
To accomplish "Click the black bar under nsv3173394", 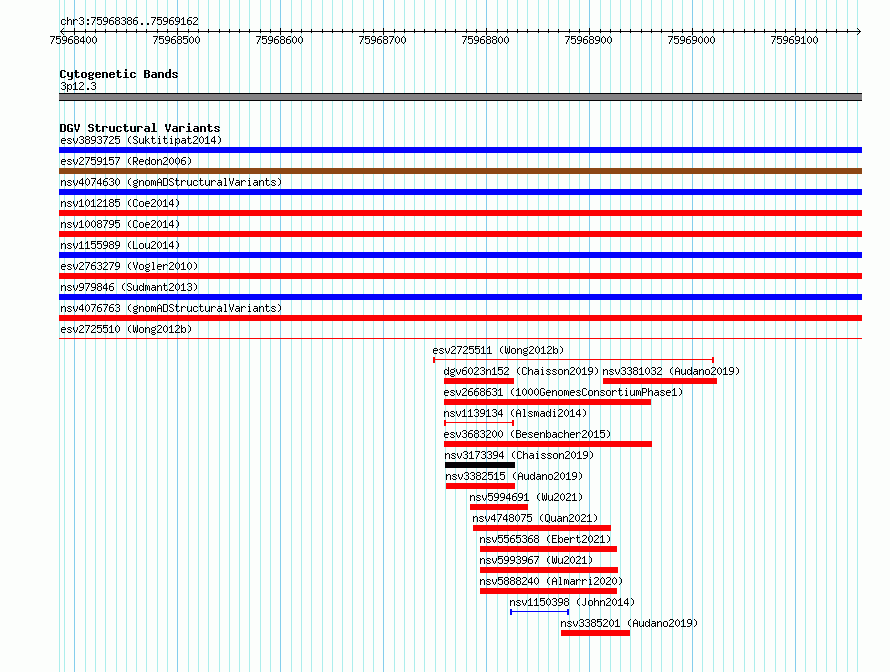I will tap(480, 465).
